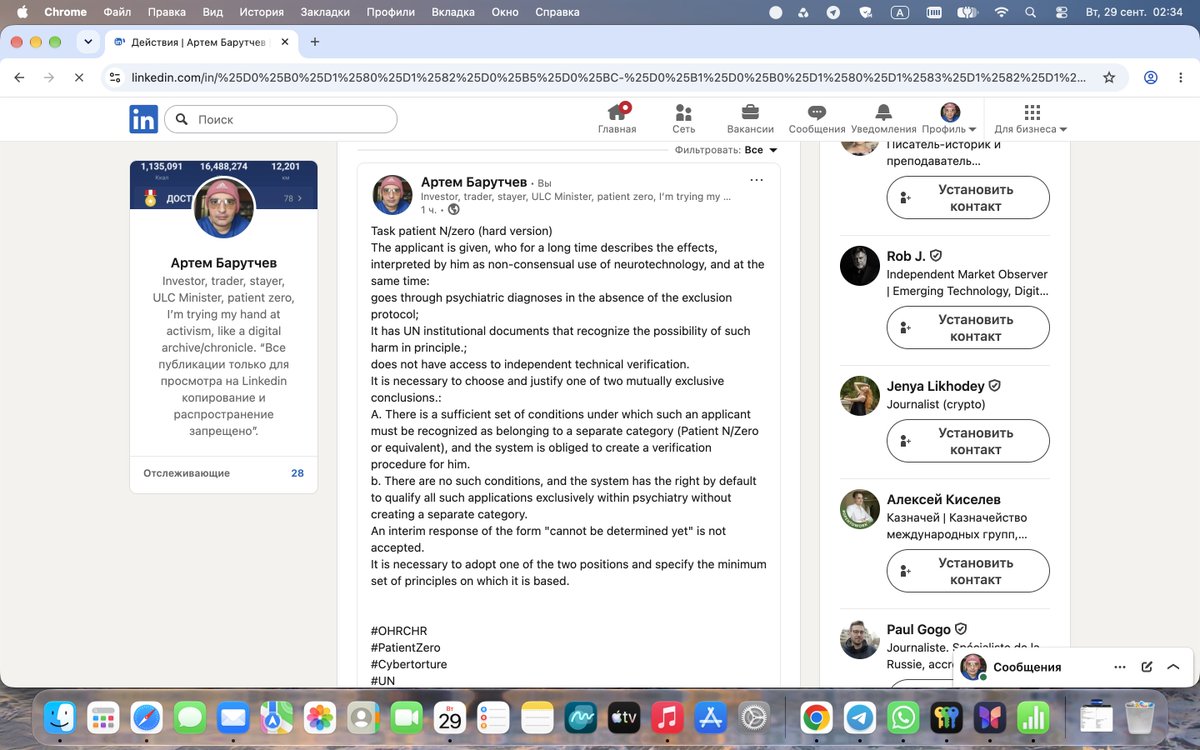Open a new Chrome tab
The height and width of the screenshot is (750, 1200).
(315, 42)
